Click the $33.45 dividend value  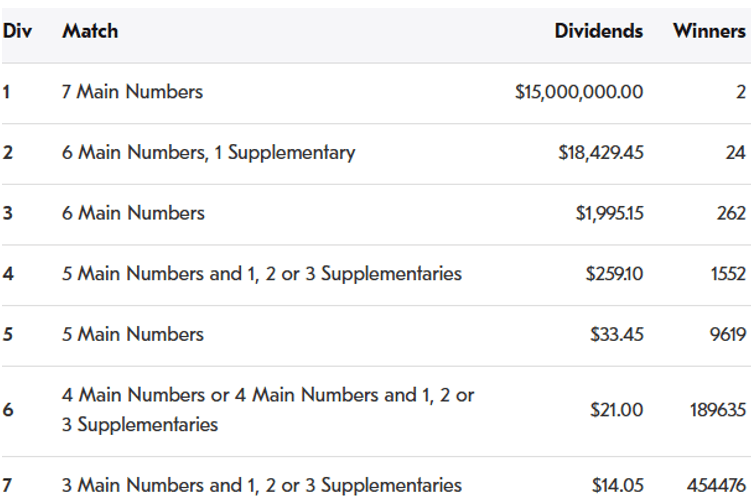[617, 334]
